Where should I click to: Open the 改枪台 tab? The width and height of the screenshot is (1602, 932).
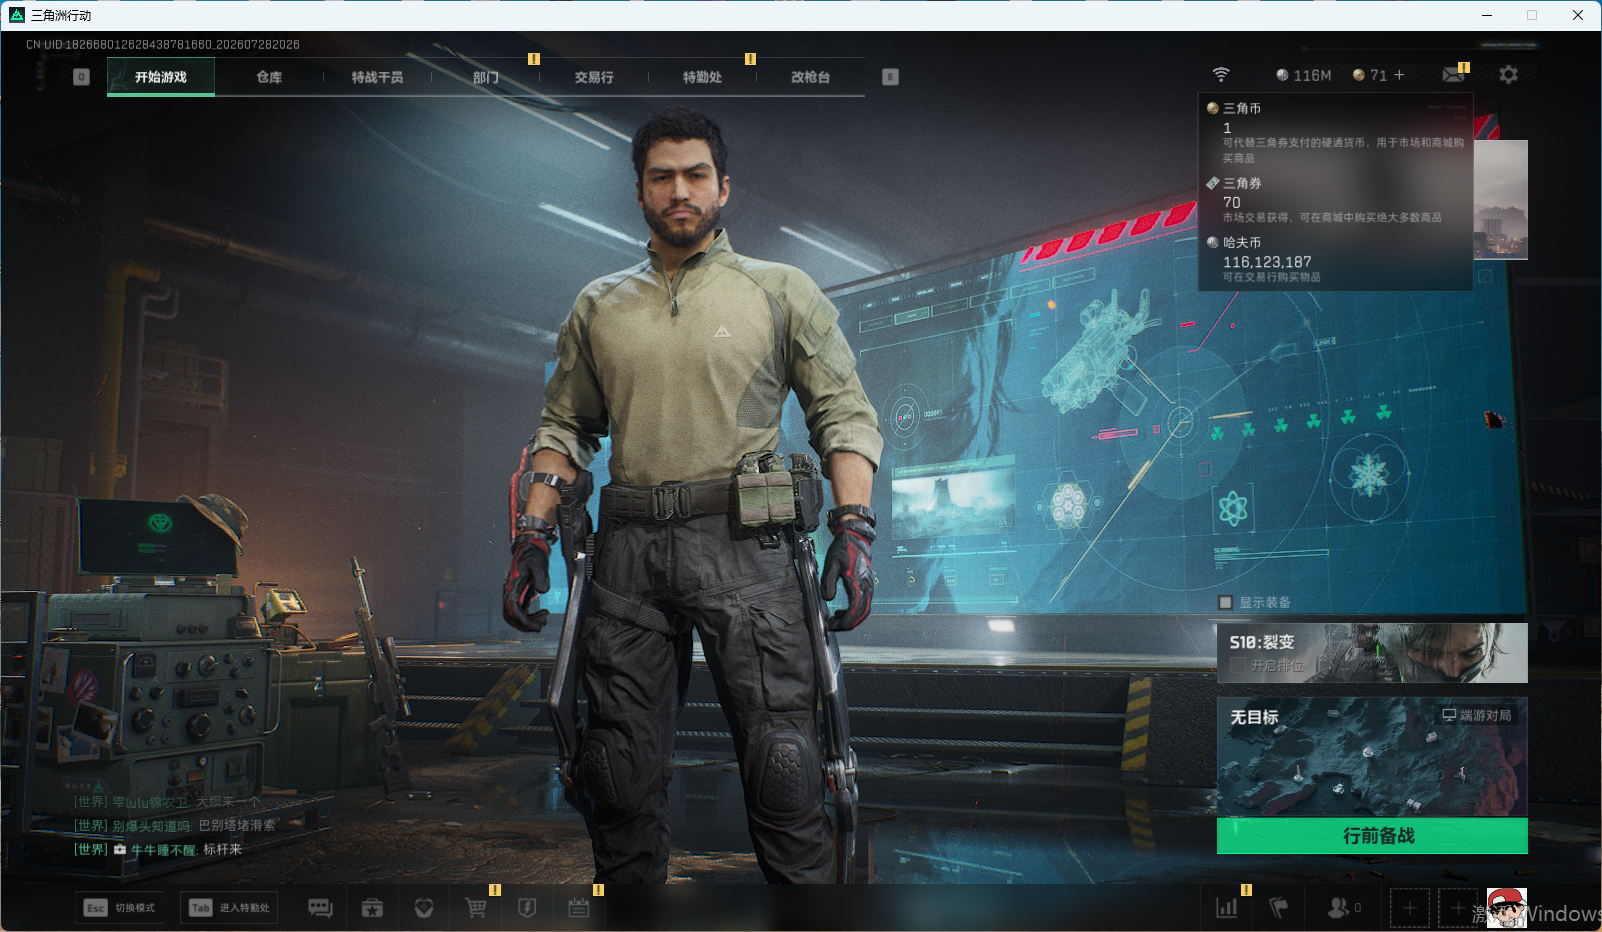(810, 77)
